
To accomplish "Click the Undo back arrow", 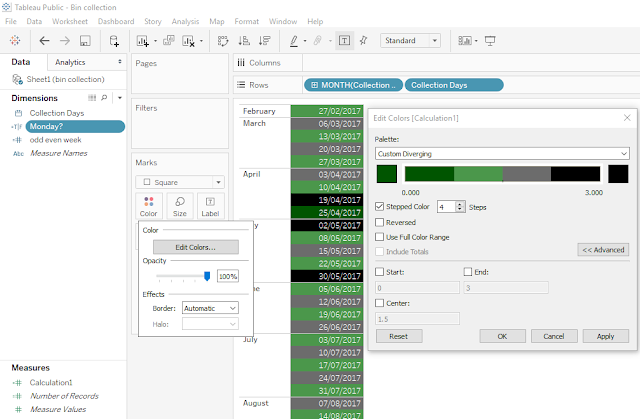I will pyautogui.click(x=44, y=40).
